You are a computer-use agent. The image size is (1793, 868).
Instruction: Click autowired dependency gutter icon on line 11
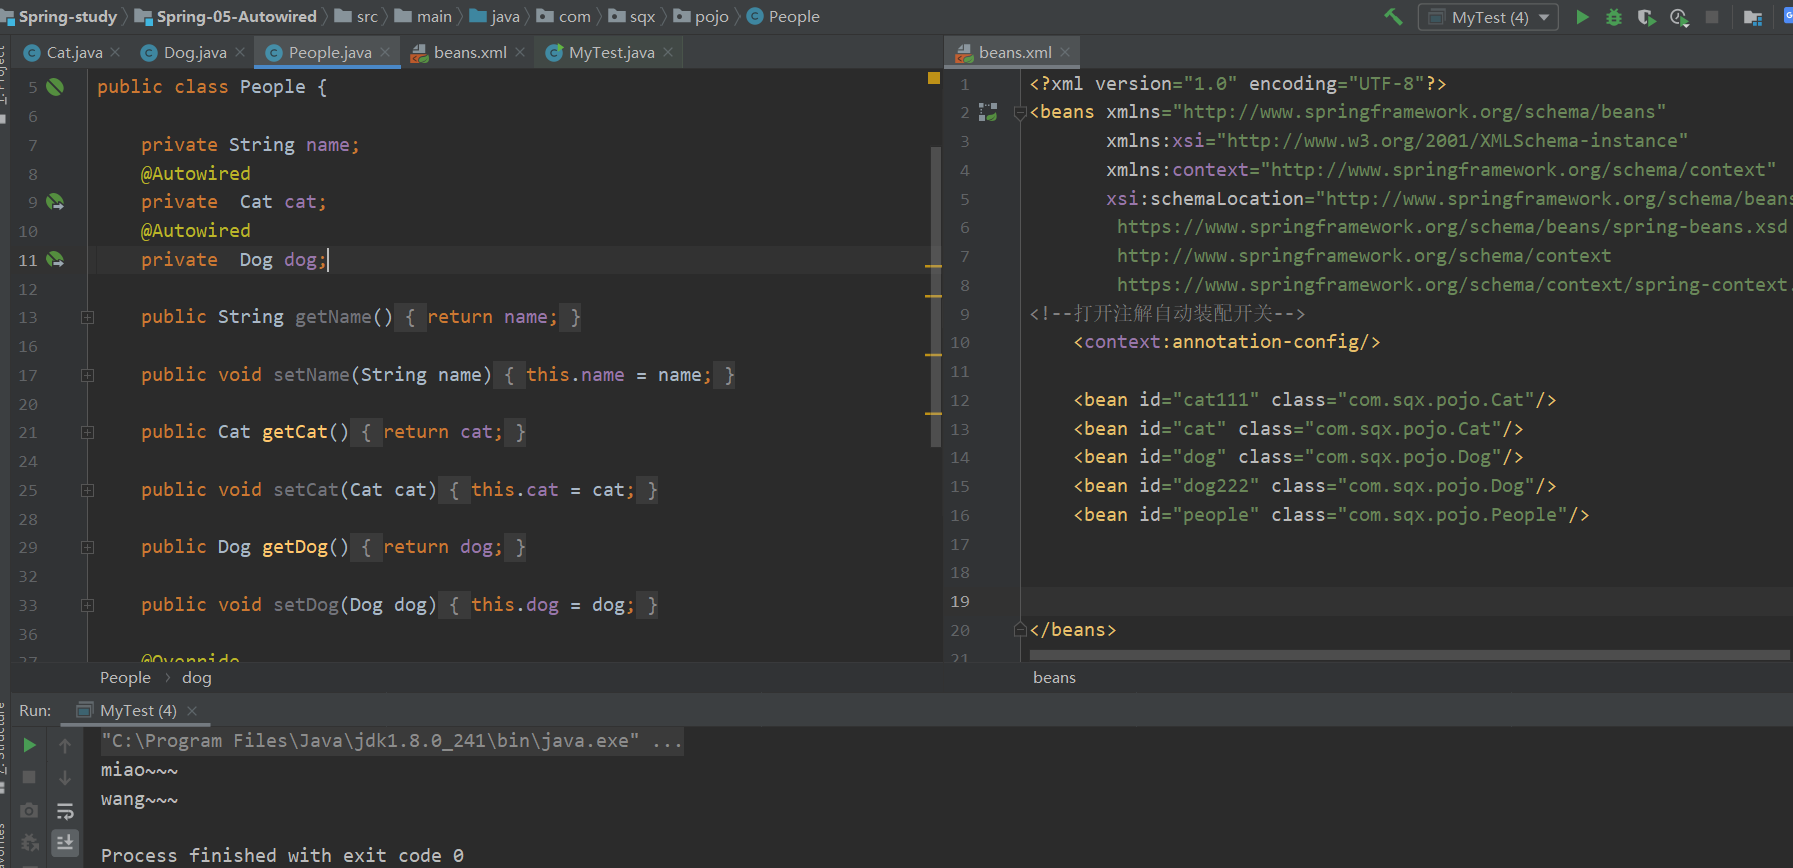tap(55, 260)
